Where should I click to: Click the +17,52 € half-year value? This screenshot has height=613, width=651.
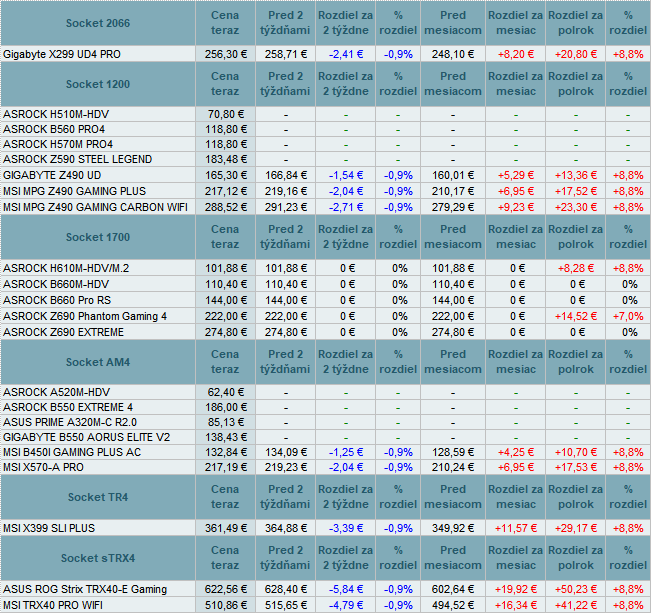[x=575, y=191]
